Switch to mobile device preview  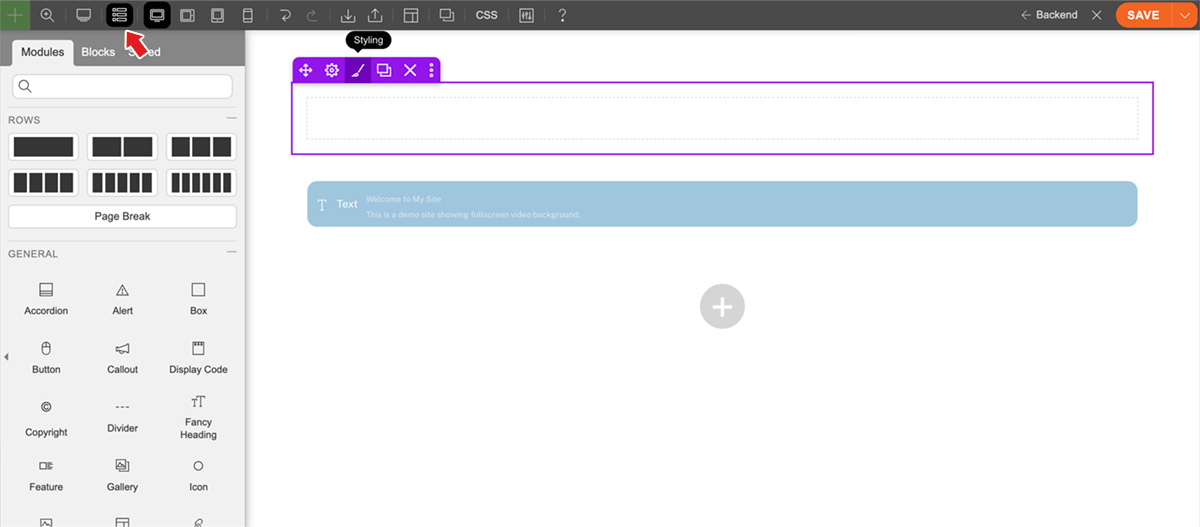248,15
